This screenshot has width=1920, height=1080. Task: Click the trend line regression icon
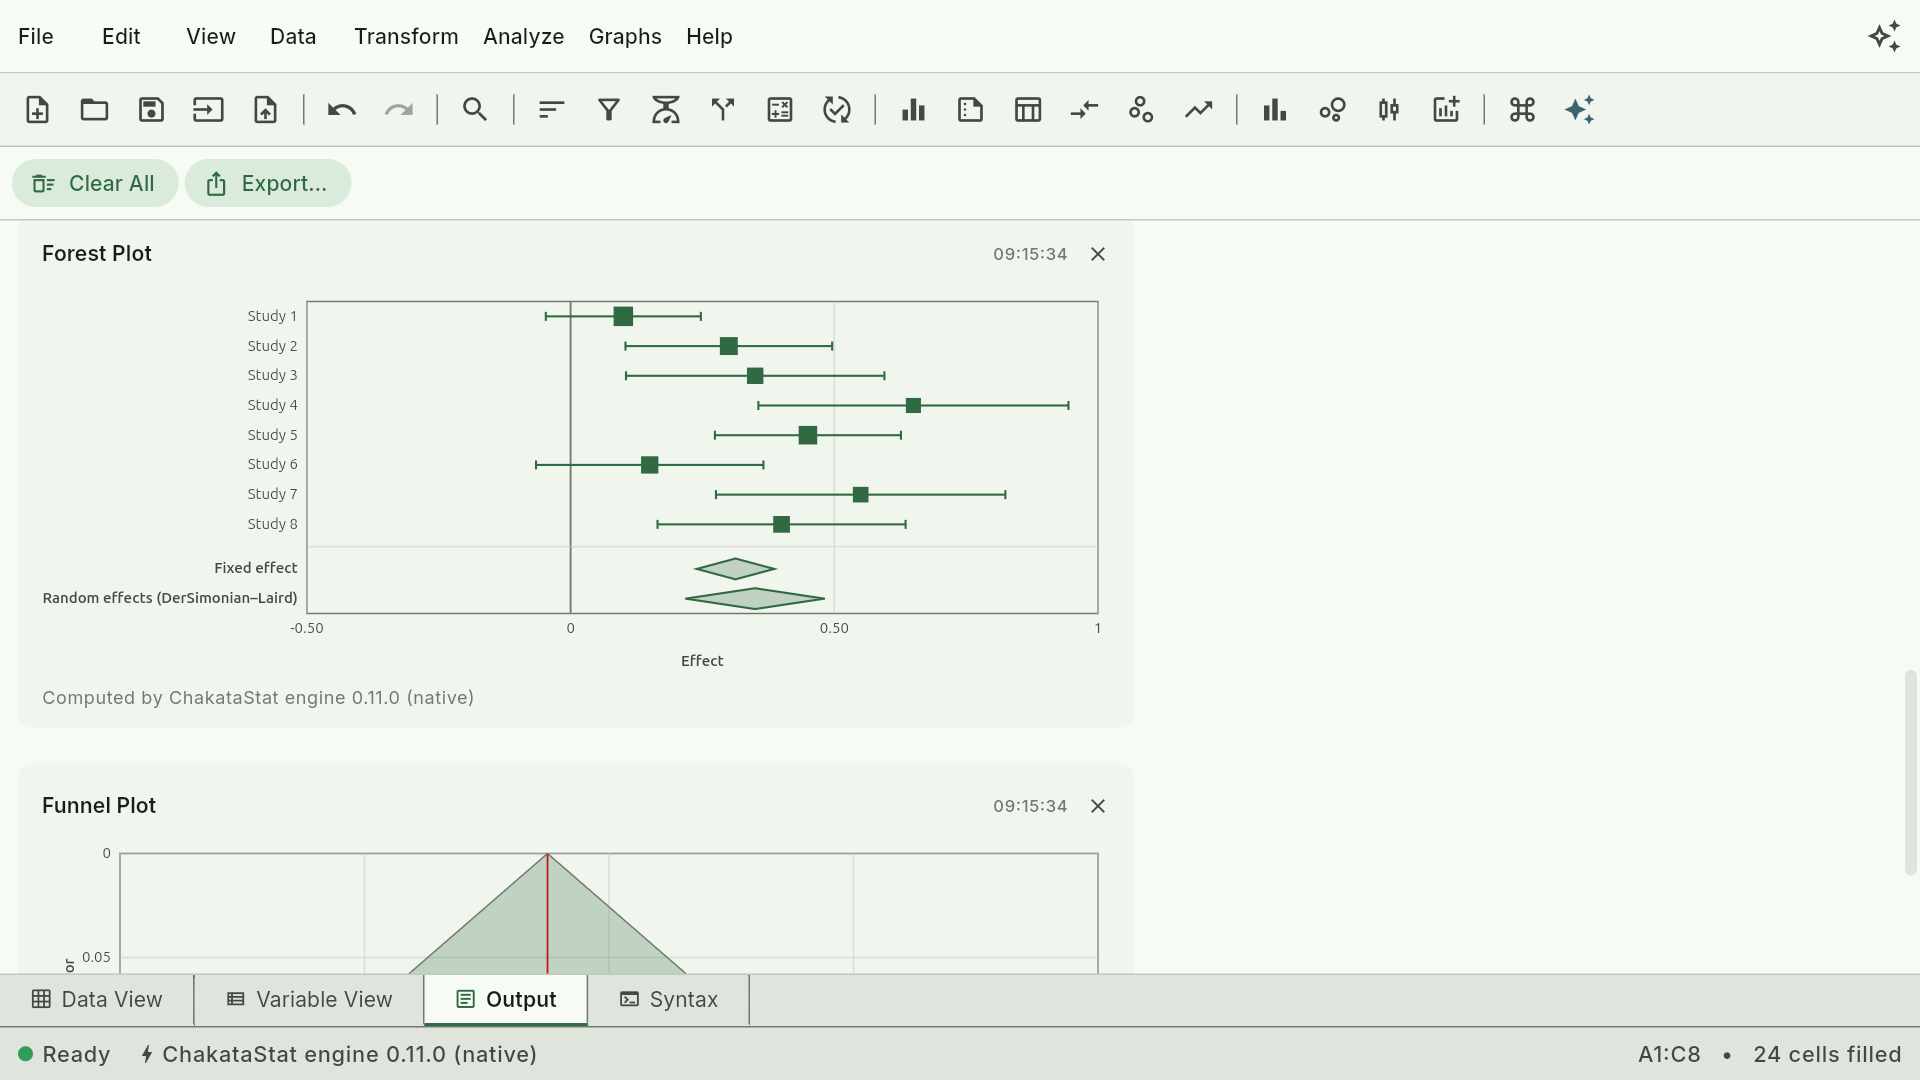pos(1198,110)
